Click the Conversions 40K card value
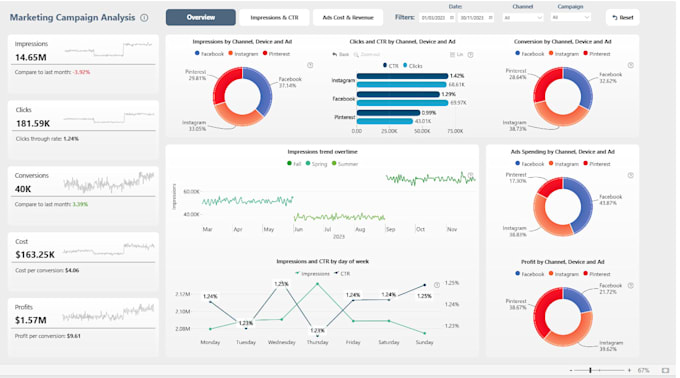This screenshot has width=680, height=378. pyautogui.click(x=23, y=189)
